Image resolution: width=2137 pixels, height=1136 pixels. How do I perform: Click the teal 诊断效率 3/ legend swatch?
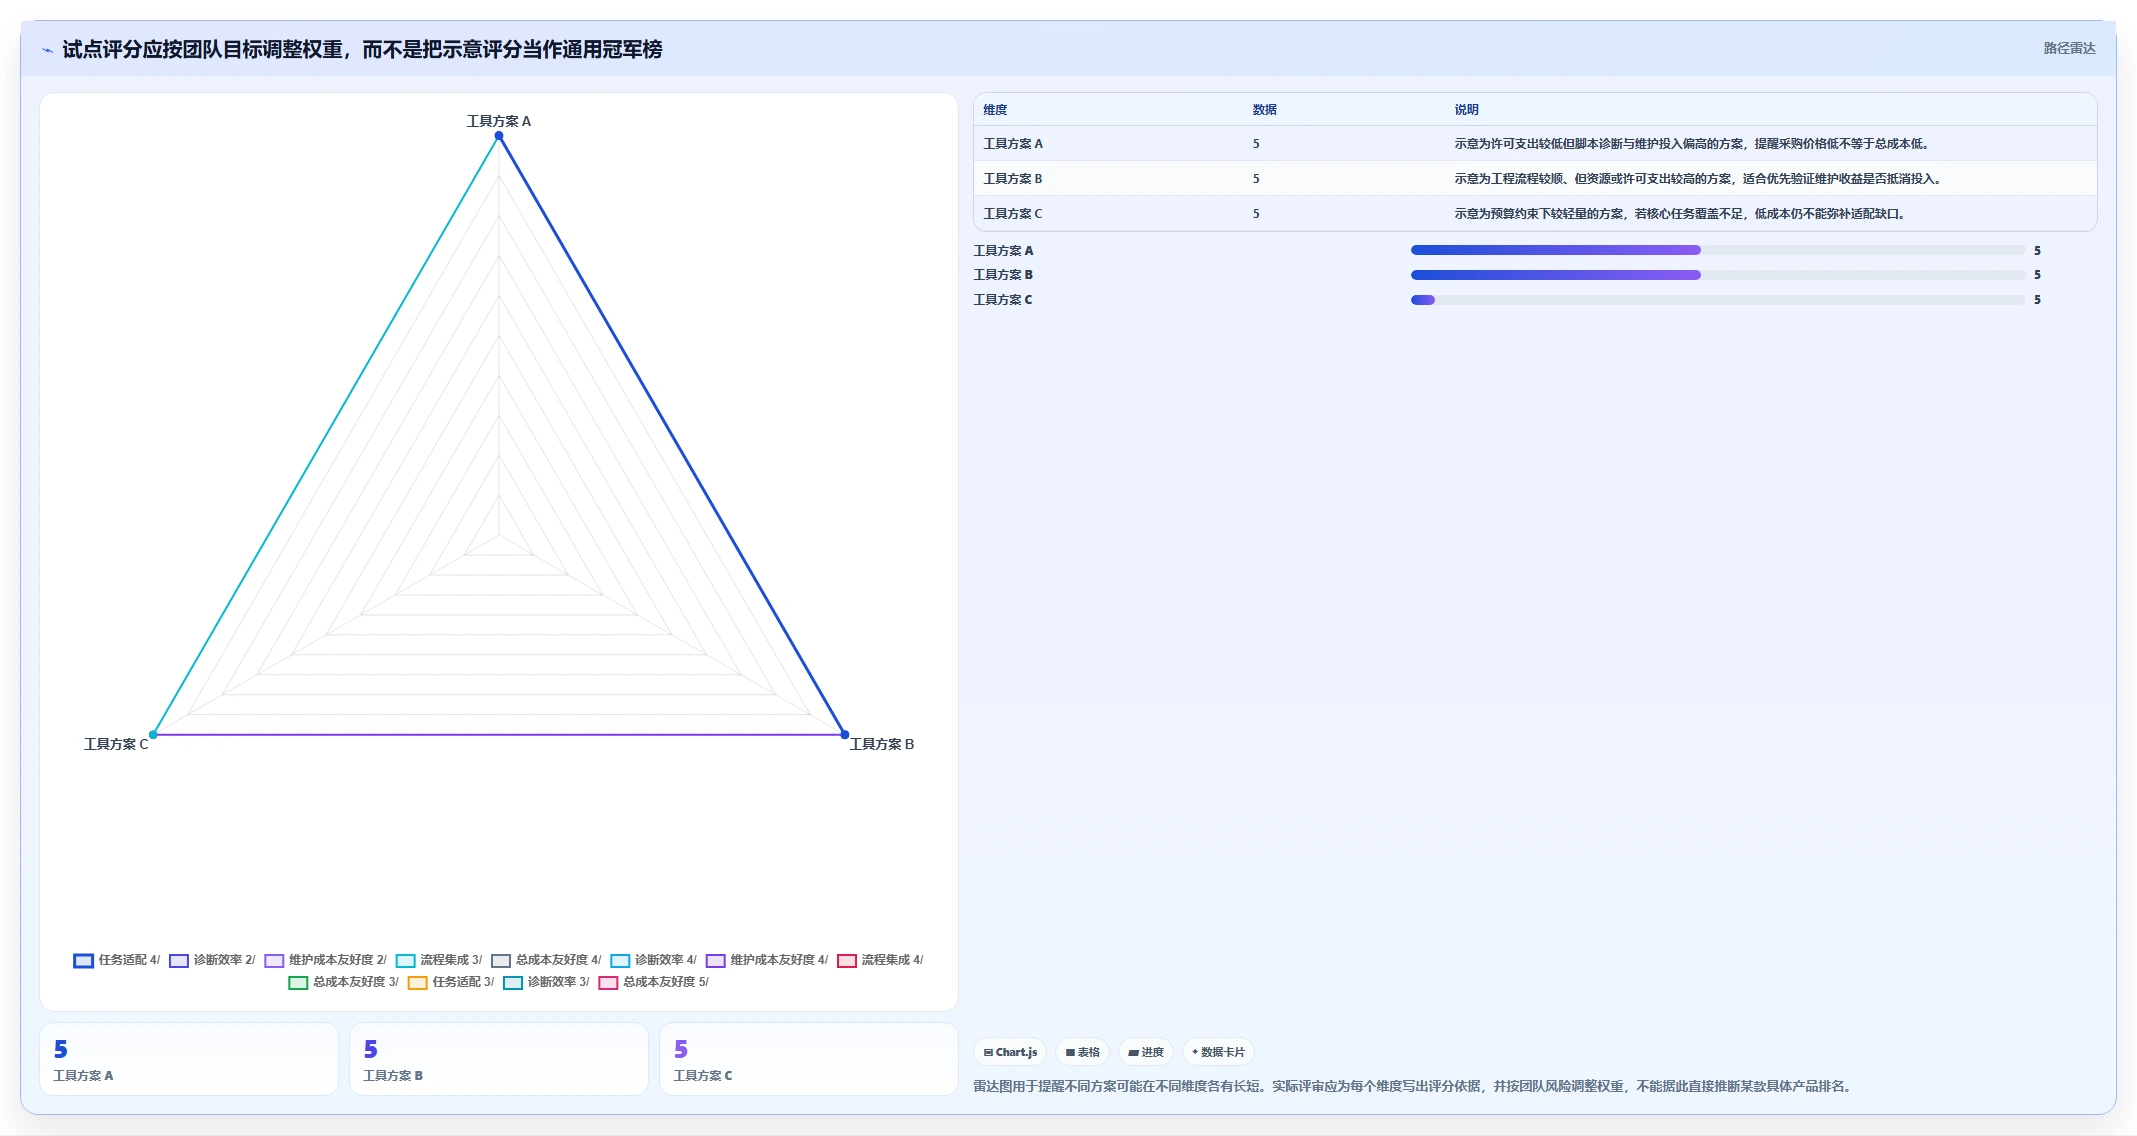pos(513,983)
